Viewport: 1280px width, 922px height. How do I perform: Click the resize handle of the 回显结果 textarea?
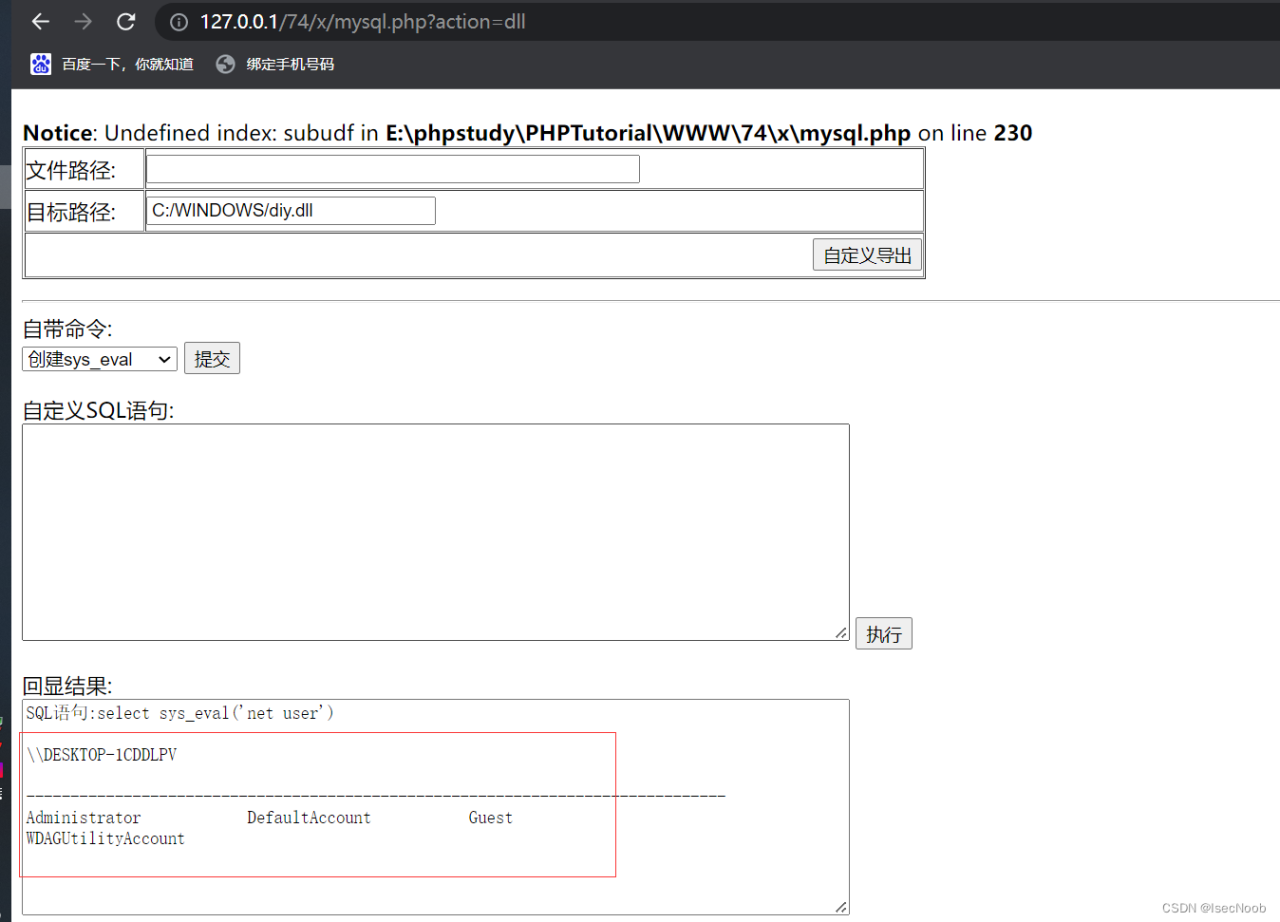coord(841,906)
